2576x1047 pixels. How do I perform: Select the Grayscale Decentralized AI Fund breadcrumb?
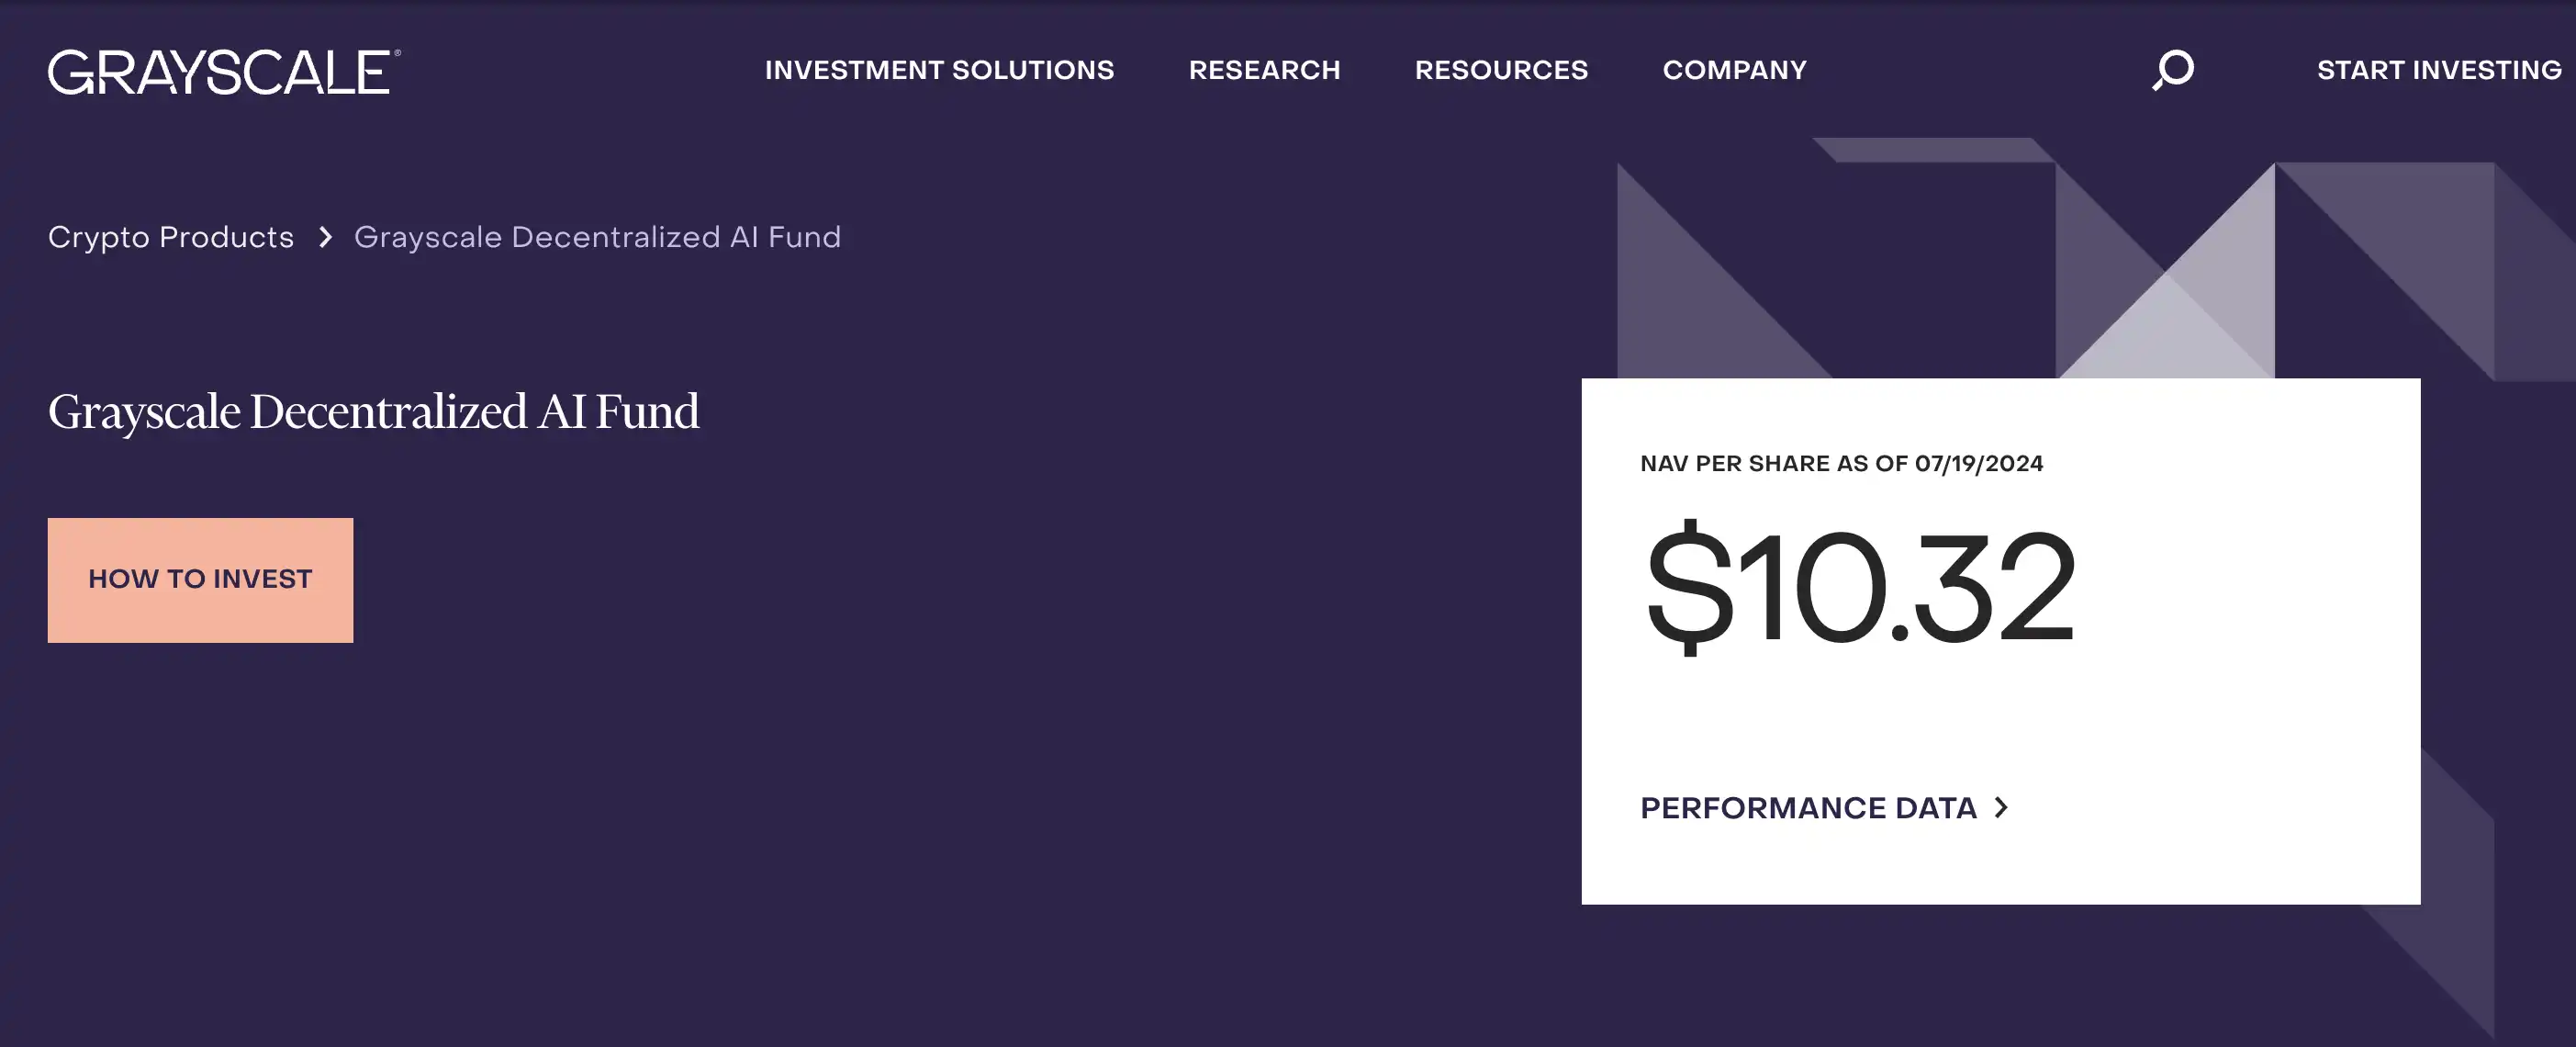tap(597, 237)
